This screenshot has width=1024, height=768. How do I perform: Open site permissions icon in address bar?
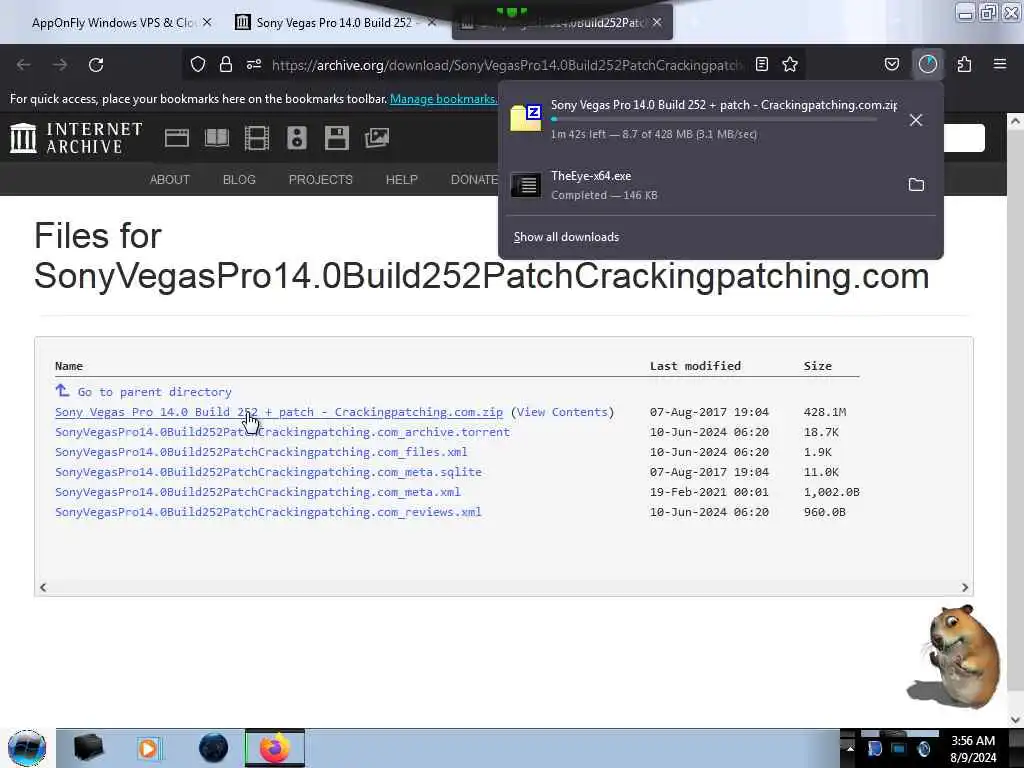254,64
